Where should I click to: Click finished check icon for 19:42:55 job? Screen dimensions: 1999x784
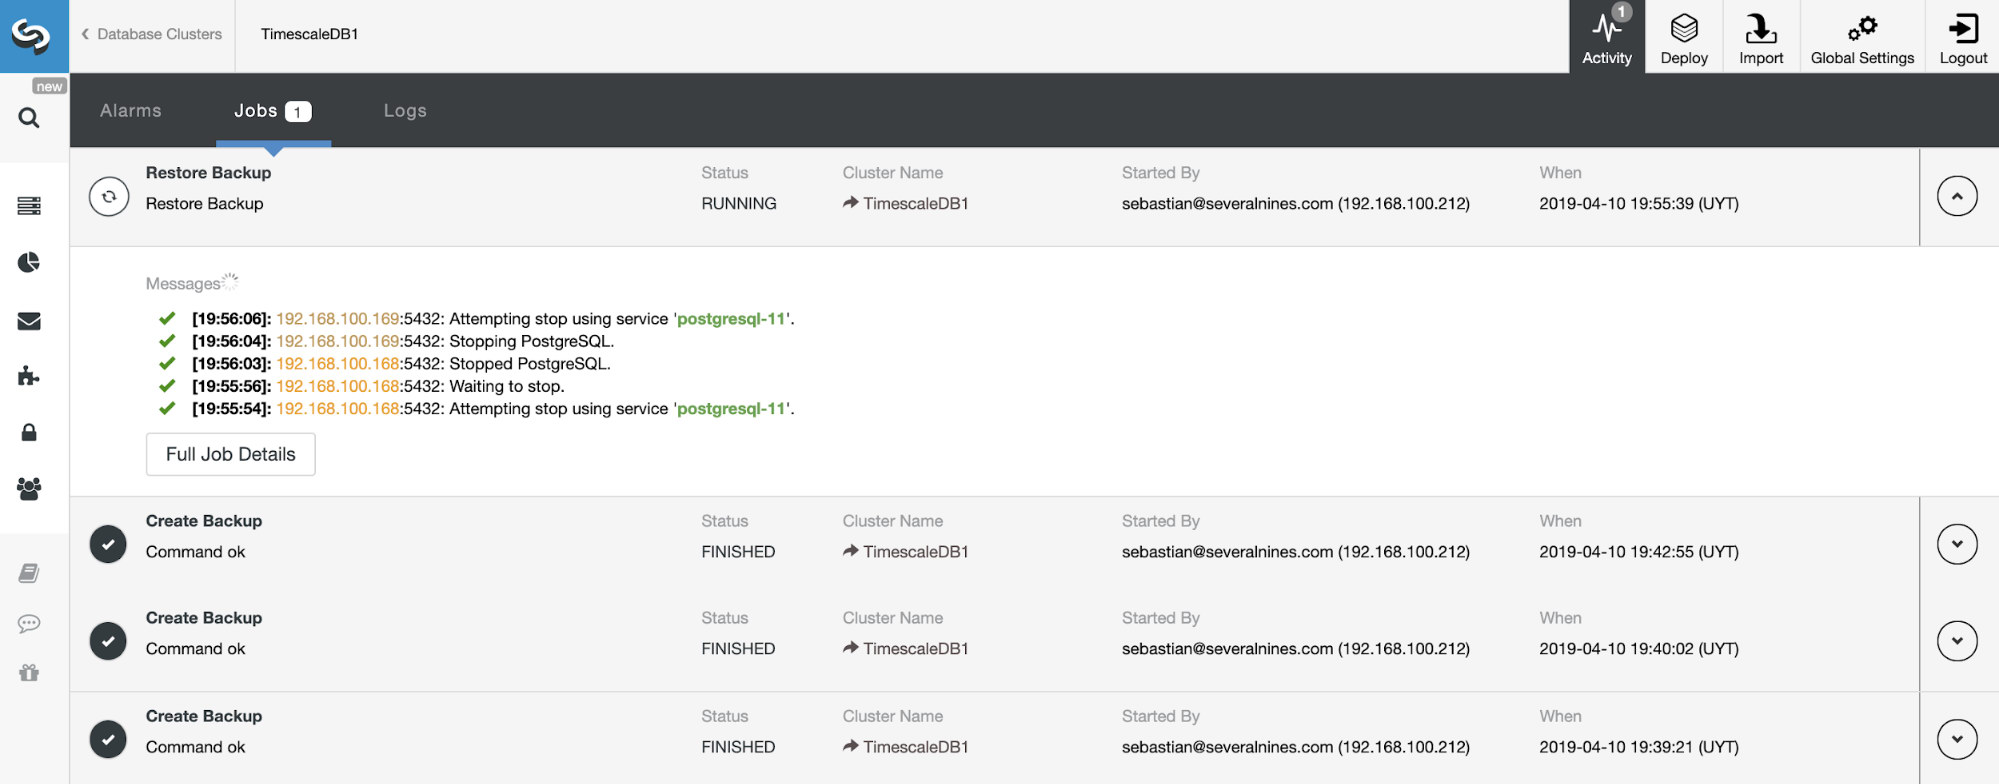108,544
